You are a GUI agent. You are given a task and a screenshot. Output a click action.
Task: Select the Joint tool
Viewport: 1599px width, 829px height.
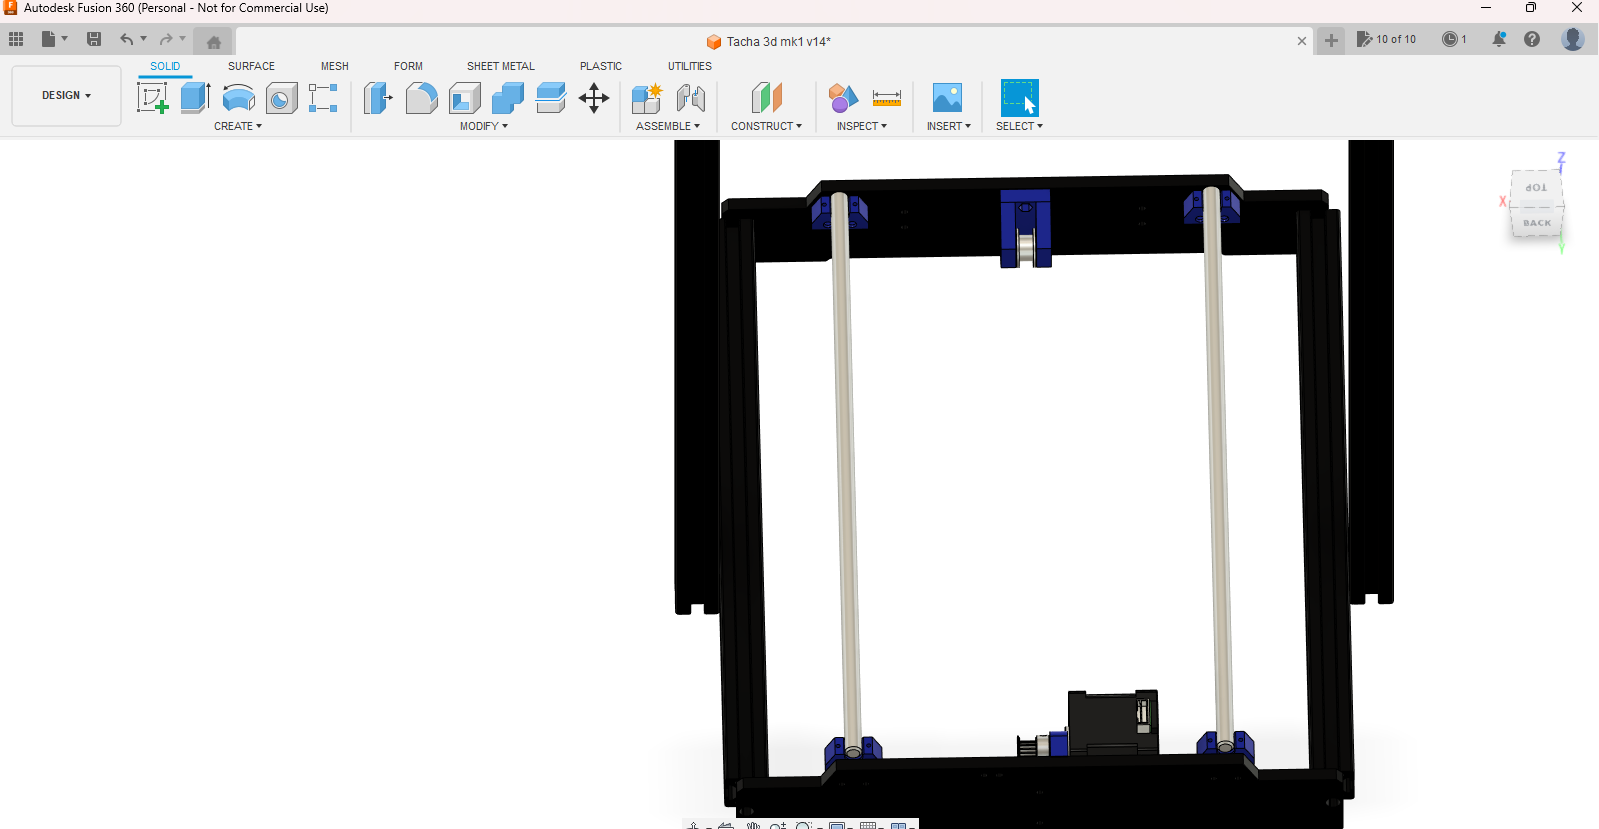[x=691, y=98]
